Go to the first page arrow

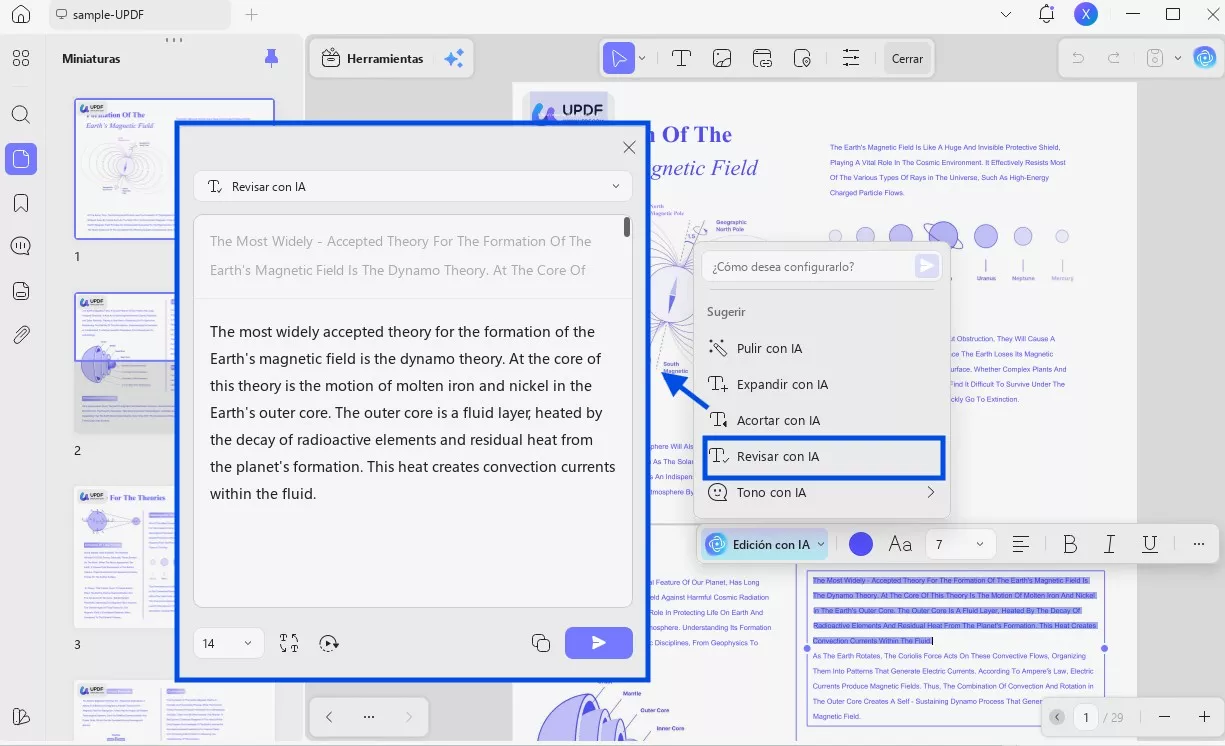[1057, 717]
